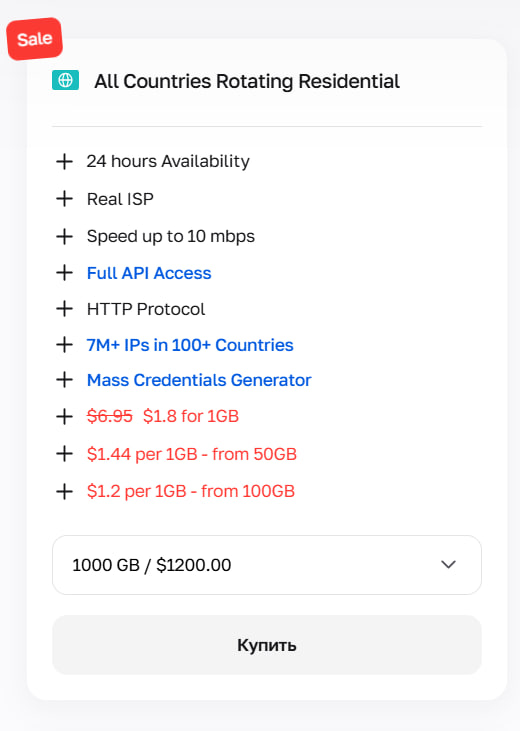Click plus icon beside Mass Credentials Generator
Screen dimensions: 520x731
click(x=64, y=380)
